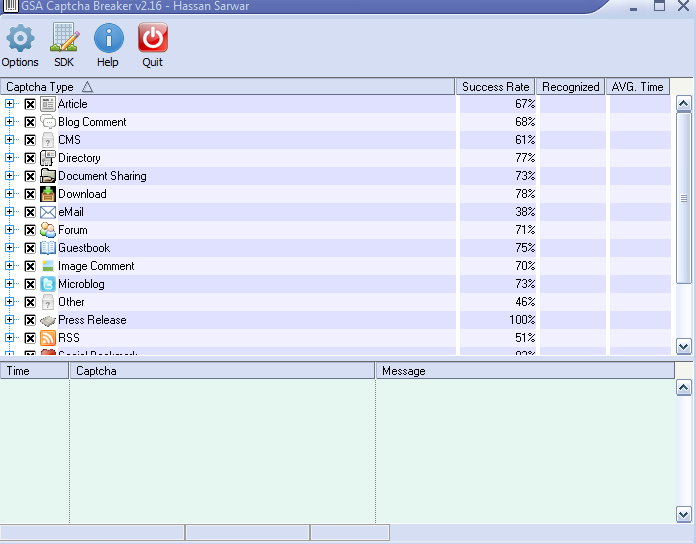Toggle the Image Comment checkbox
Viewport: 696px width, 544px height.
[x=30, y=266]
